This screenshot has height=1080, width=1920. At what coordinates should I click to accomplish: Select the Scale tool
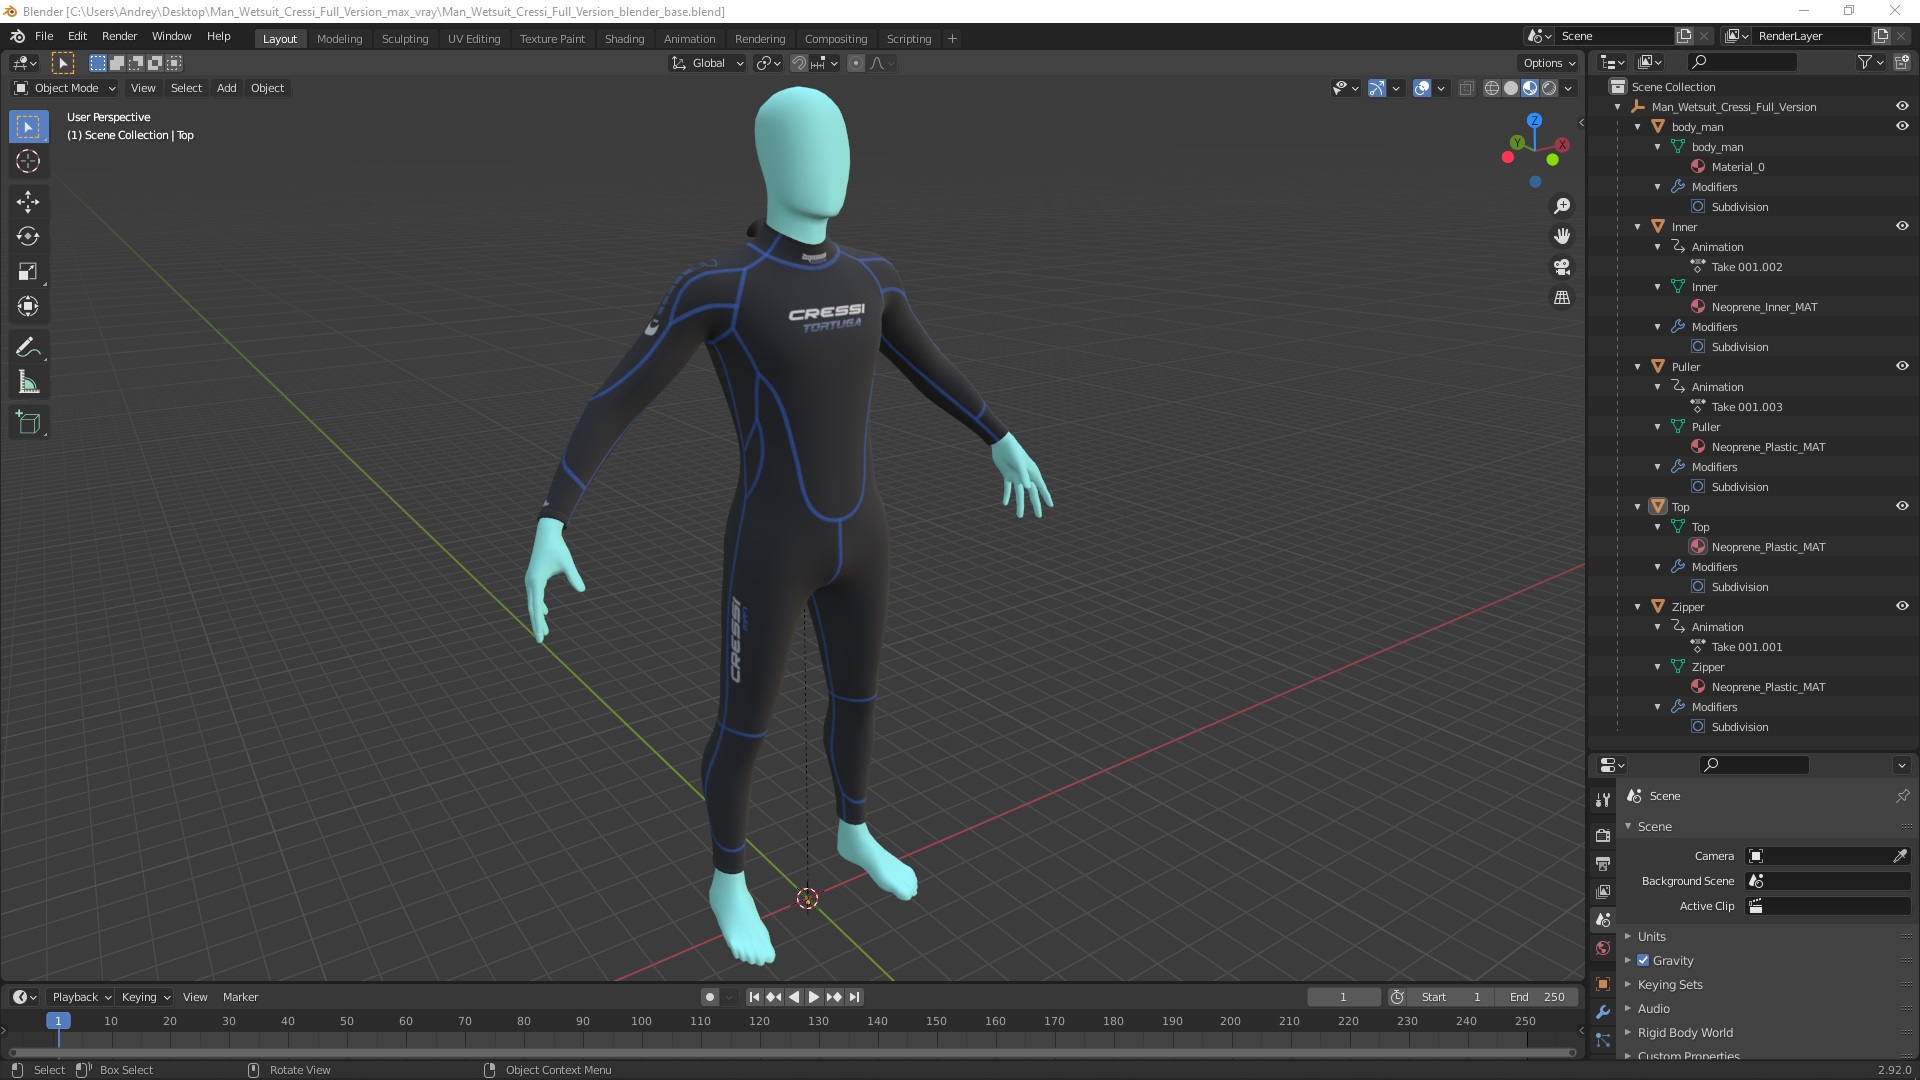[x=28, y=272]
